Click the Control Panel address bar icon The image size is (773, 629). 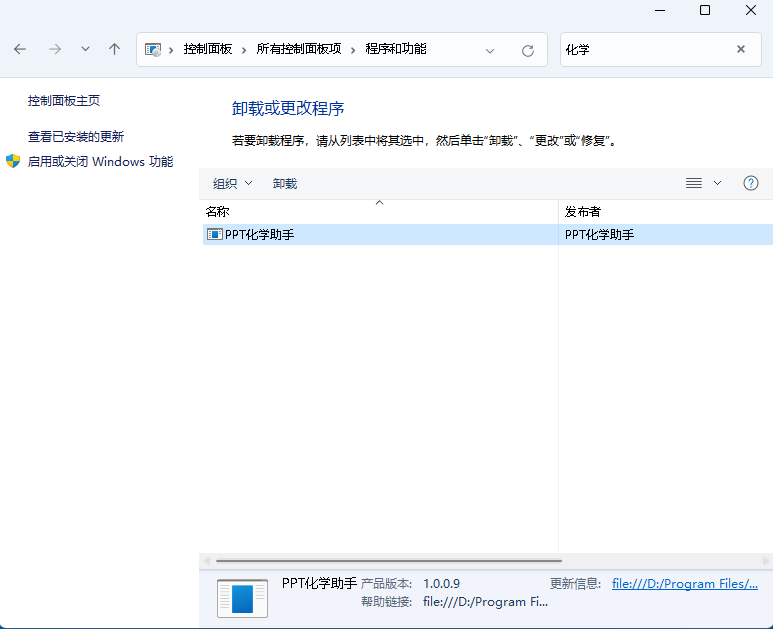[x=153, y=49]
